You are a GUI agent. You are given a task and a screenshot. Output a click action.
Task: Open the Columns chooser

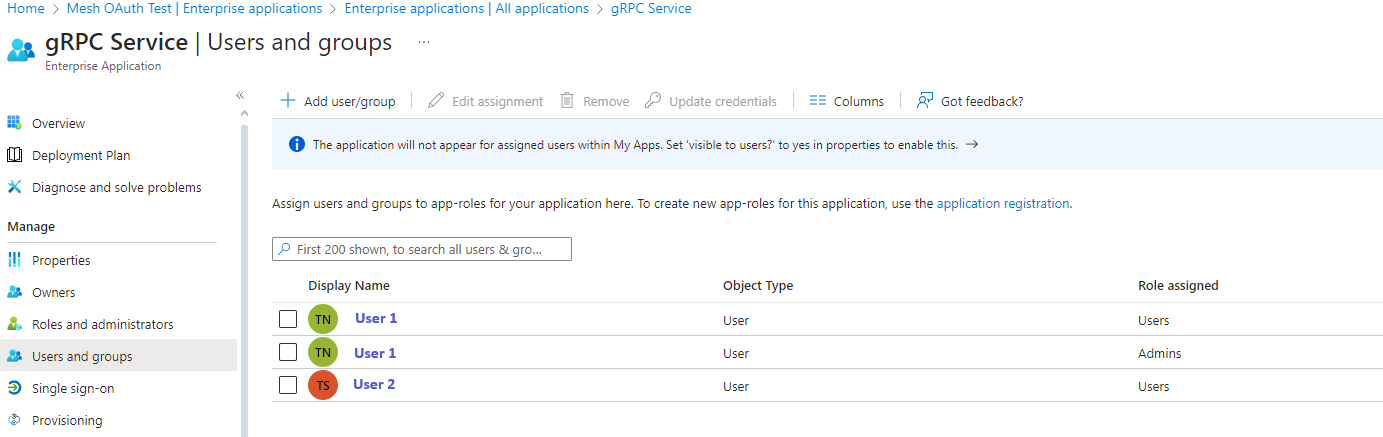[846, 101]
